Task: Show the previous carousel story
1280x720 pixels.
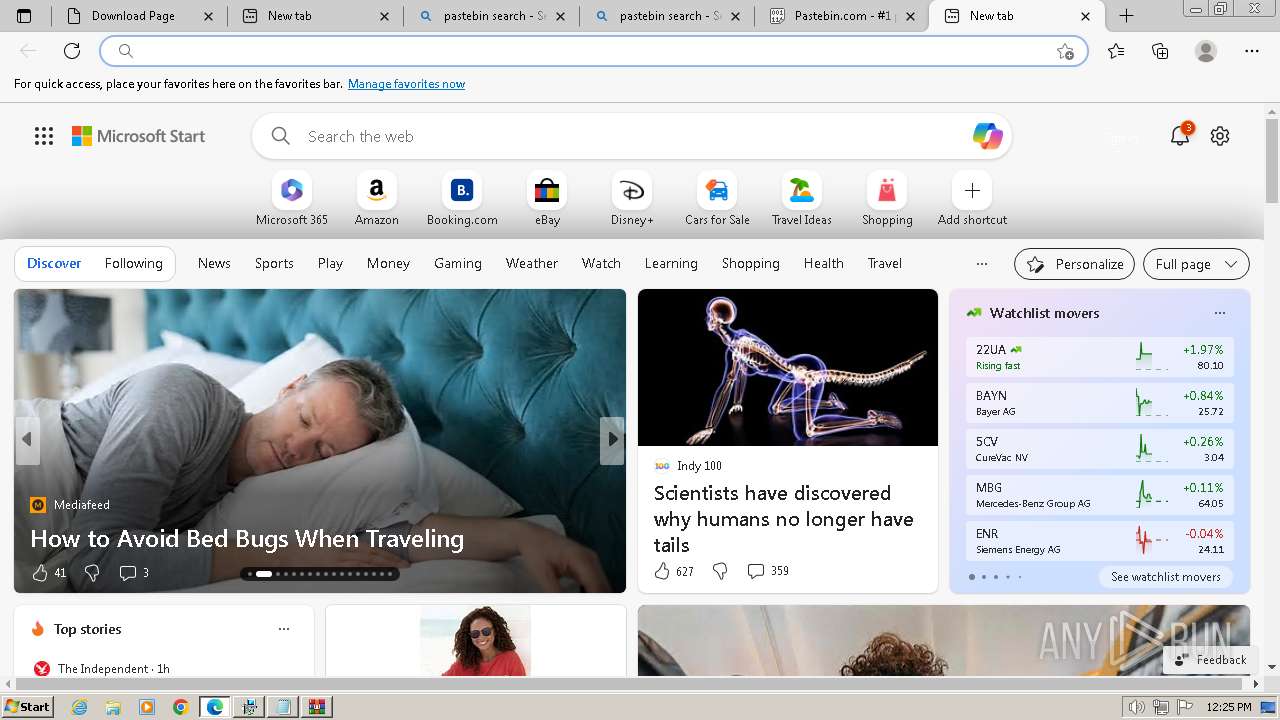Action: pos(27,439)
